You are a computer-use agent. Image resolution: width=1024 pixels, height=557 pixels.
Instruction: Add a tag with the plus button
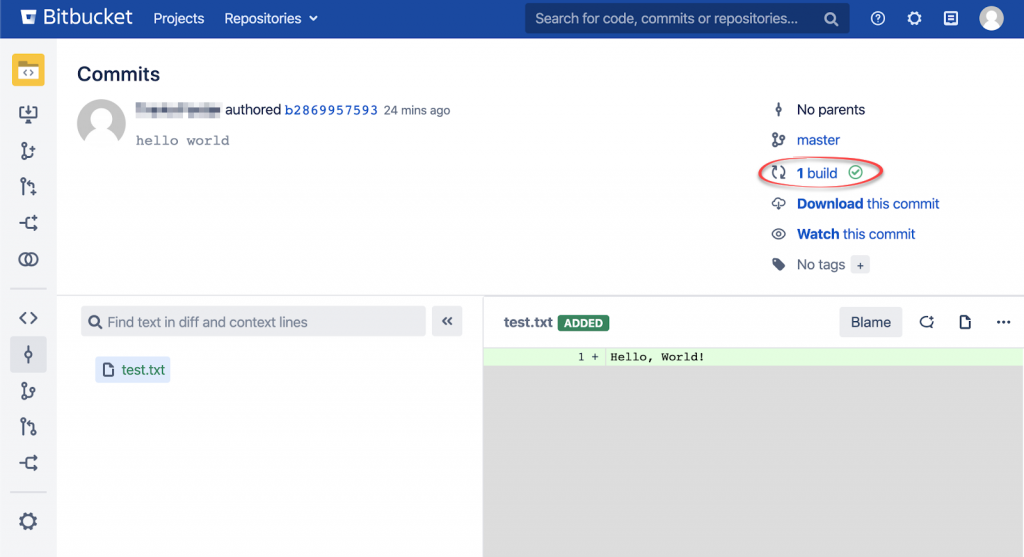pyautogui.click(x=861, y=265)
